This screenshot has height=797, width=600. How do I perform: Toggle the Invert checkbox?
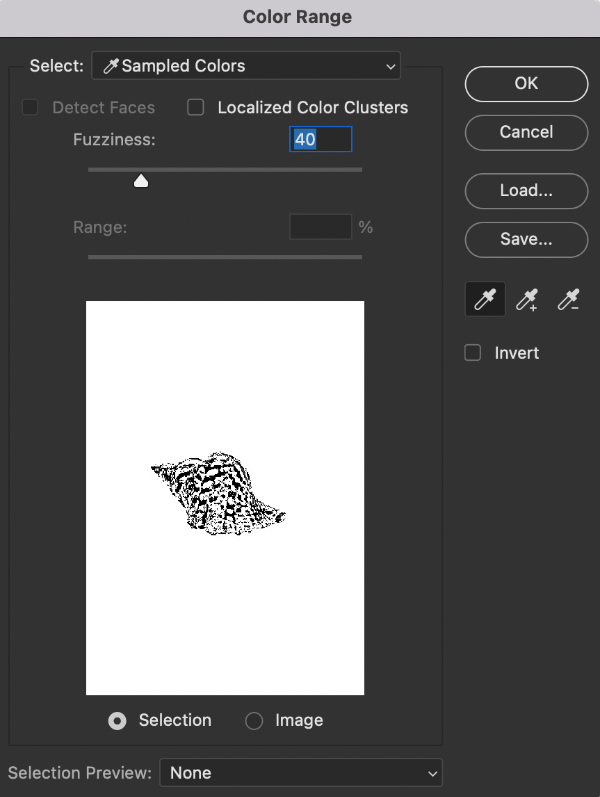[x=472, y=353]
